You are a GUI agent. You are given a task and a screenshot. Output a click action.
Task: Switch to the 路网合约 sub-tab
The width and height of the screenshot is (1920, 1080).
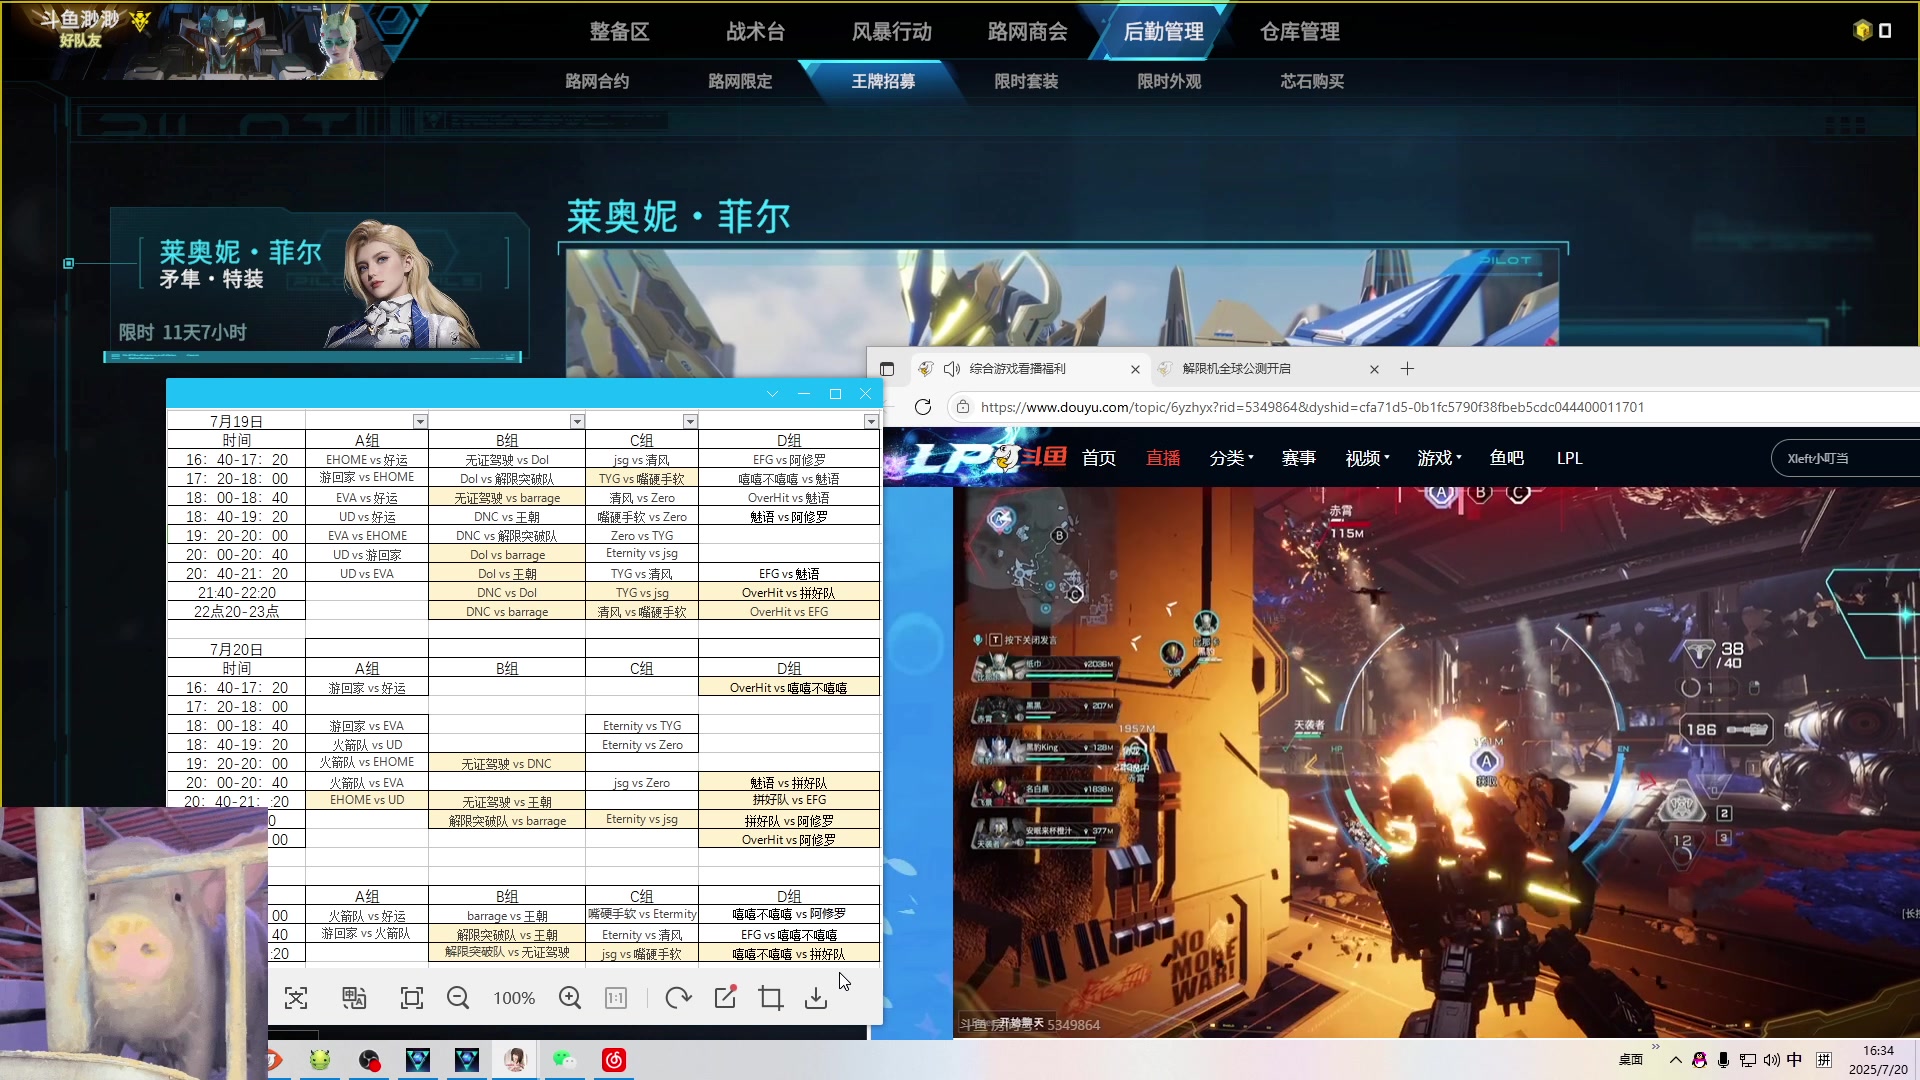click(x=597, y=81)
